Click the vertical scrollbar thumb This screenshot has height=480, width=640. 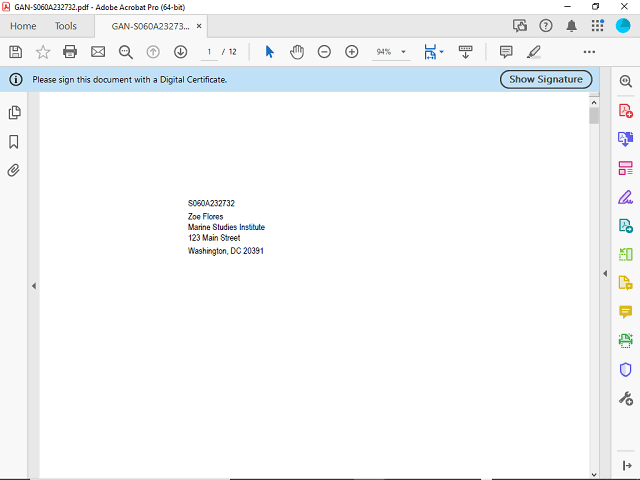click(x=594, y=116)
